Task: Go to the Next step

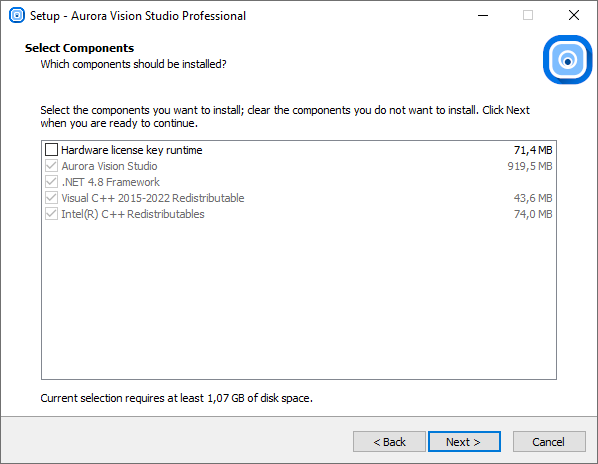Action: coord(464,442)
